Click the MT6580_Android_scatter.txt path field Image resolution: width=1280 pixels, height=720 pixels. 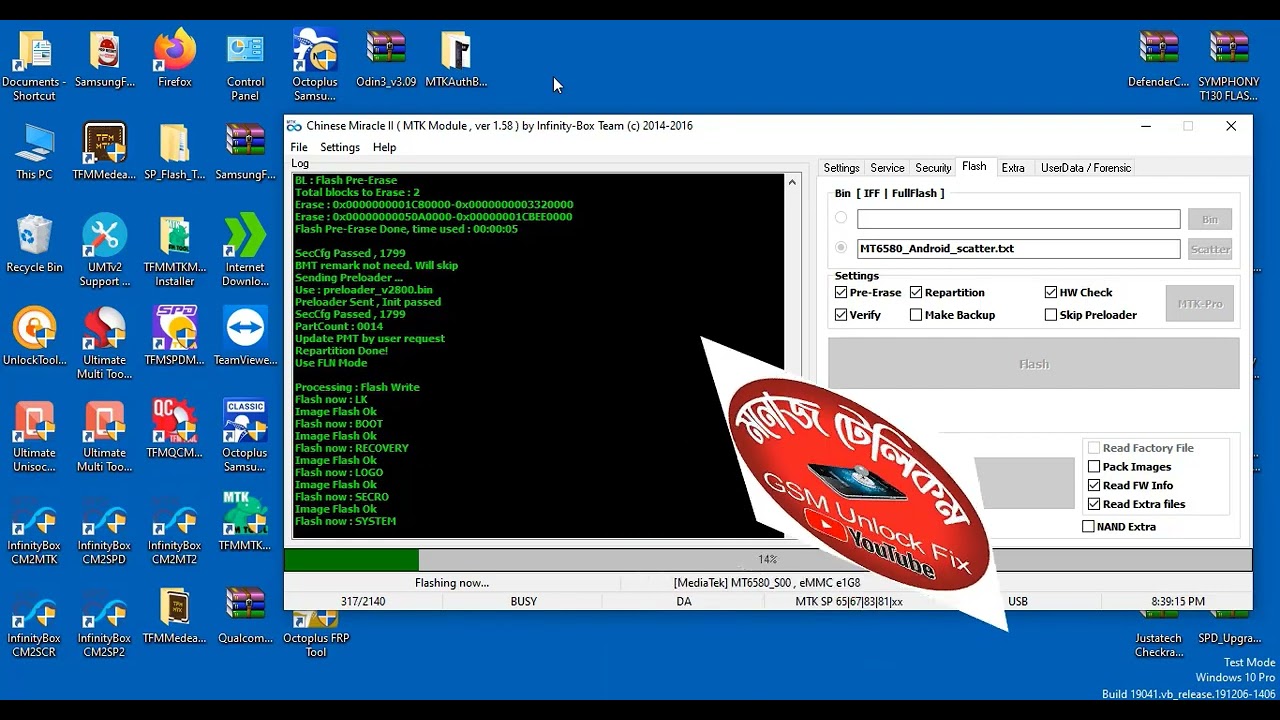(x=1019, y=249)
